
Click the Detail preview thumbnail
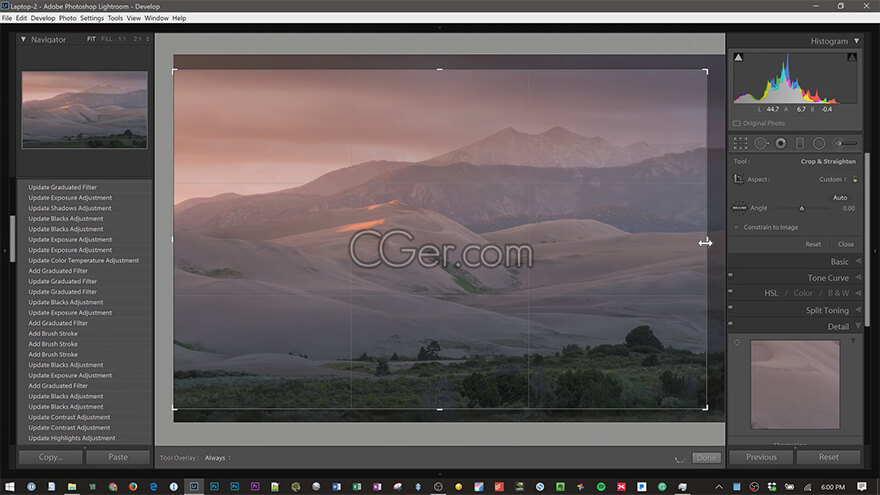795,384
